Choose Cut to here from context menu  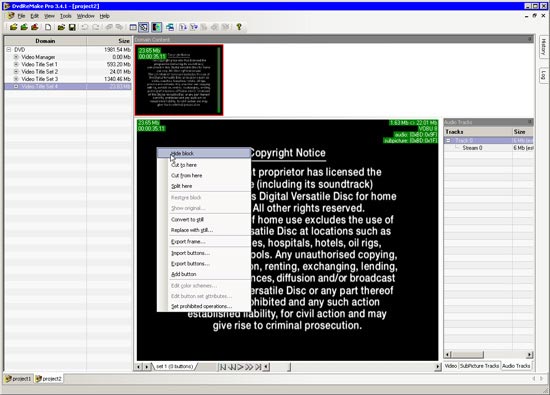click(203, 165)
